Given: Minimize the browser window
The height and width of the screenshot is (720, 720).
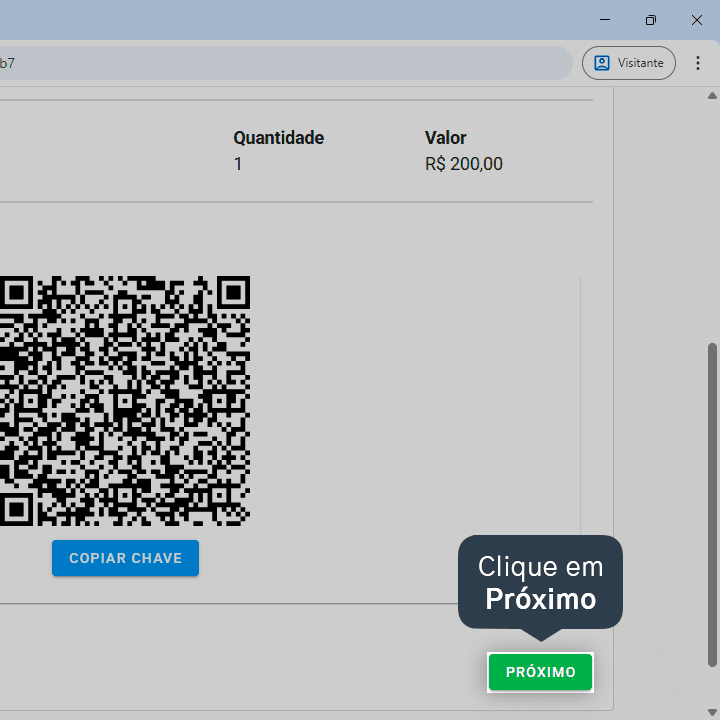Looking at the screenshot, I should tap(605, 20).
